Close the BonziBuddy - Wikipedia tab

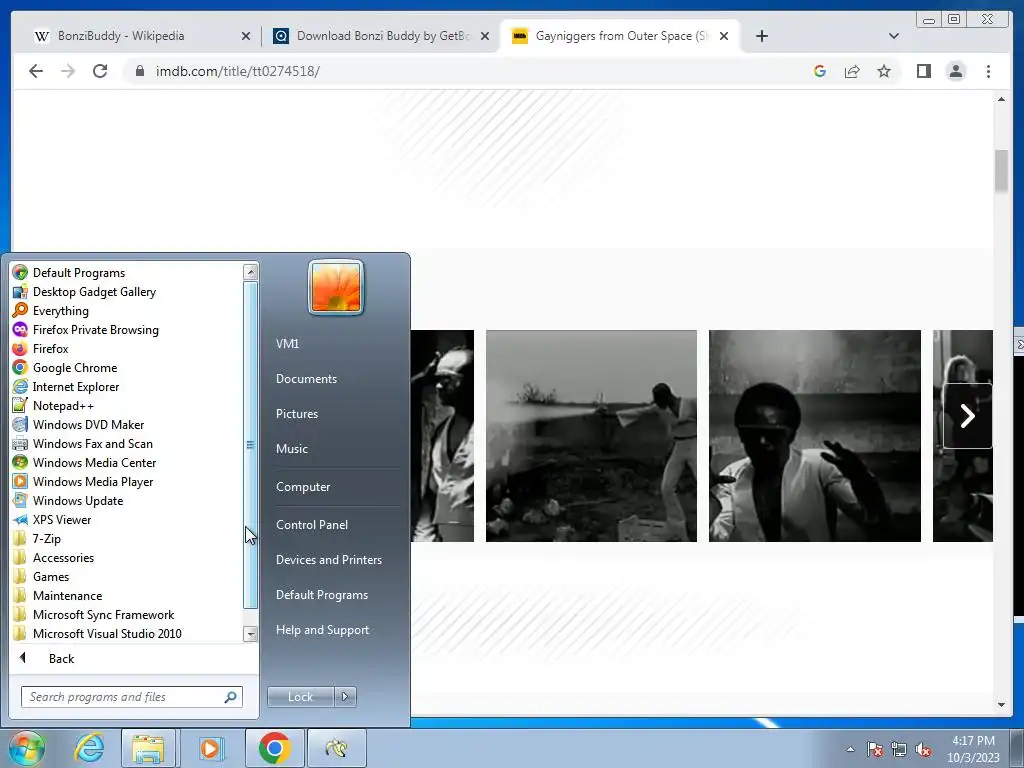[246, 36]
